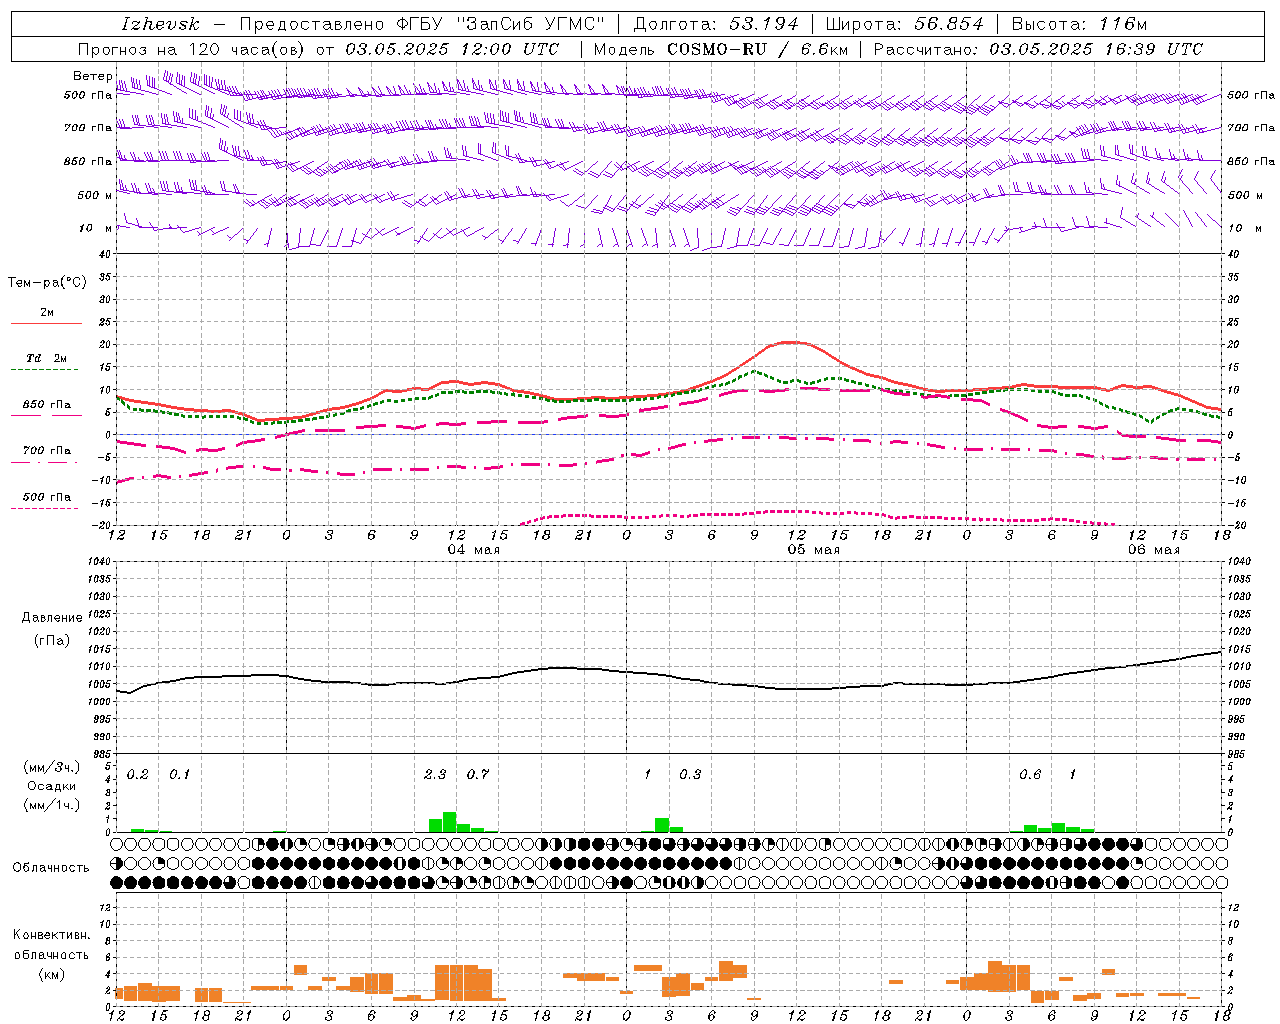
Task: Select the text Предоставлено ФГБУ "ЗапСиб УГМС"
Action: [422, 24]
